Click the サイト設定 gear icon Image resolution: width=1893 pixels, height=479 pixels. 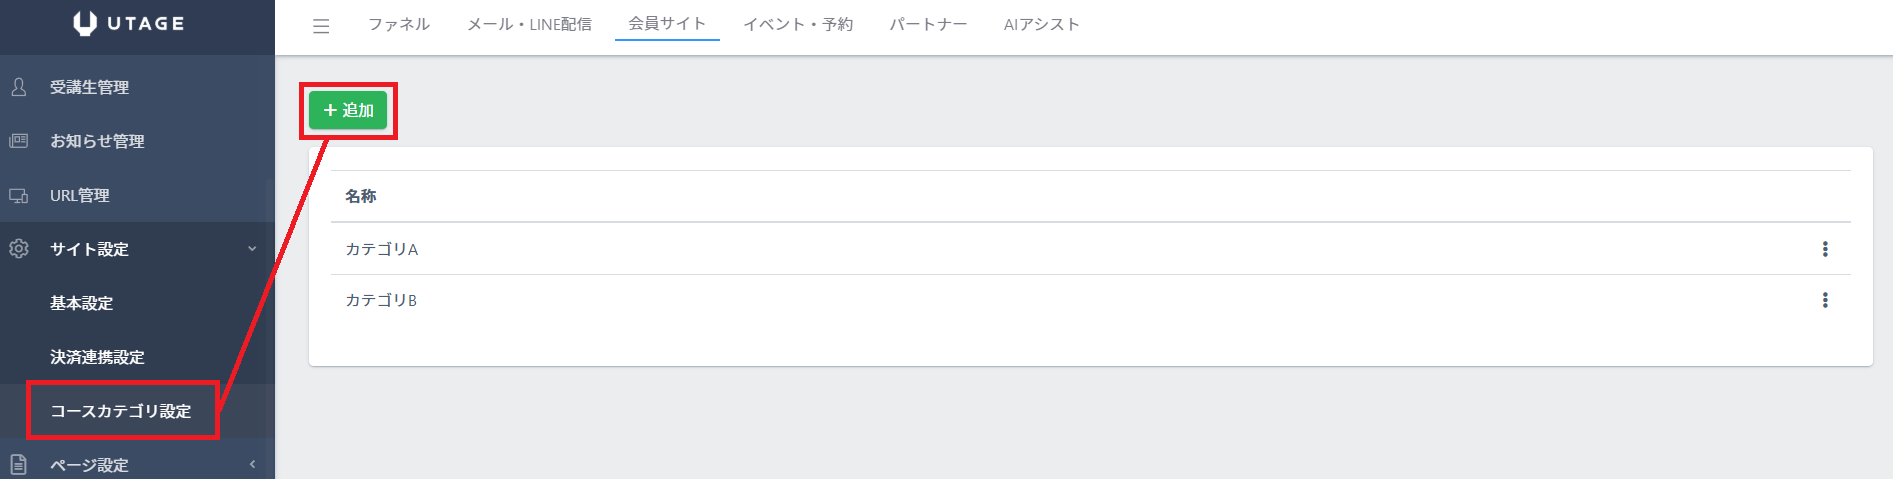point(19,249)
